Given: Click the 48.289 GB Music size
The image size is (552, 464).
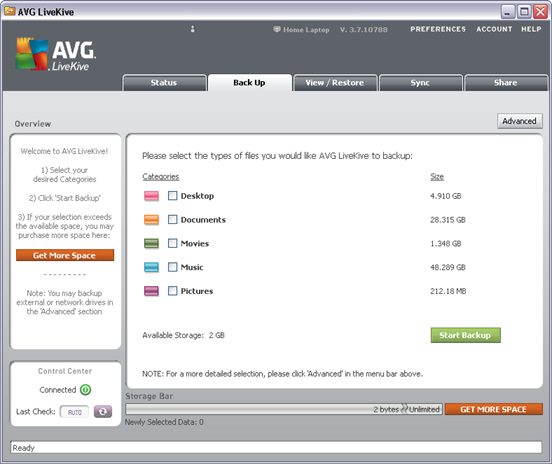Looking at the screenshot, I should click(448, 267).
